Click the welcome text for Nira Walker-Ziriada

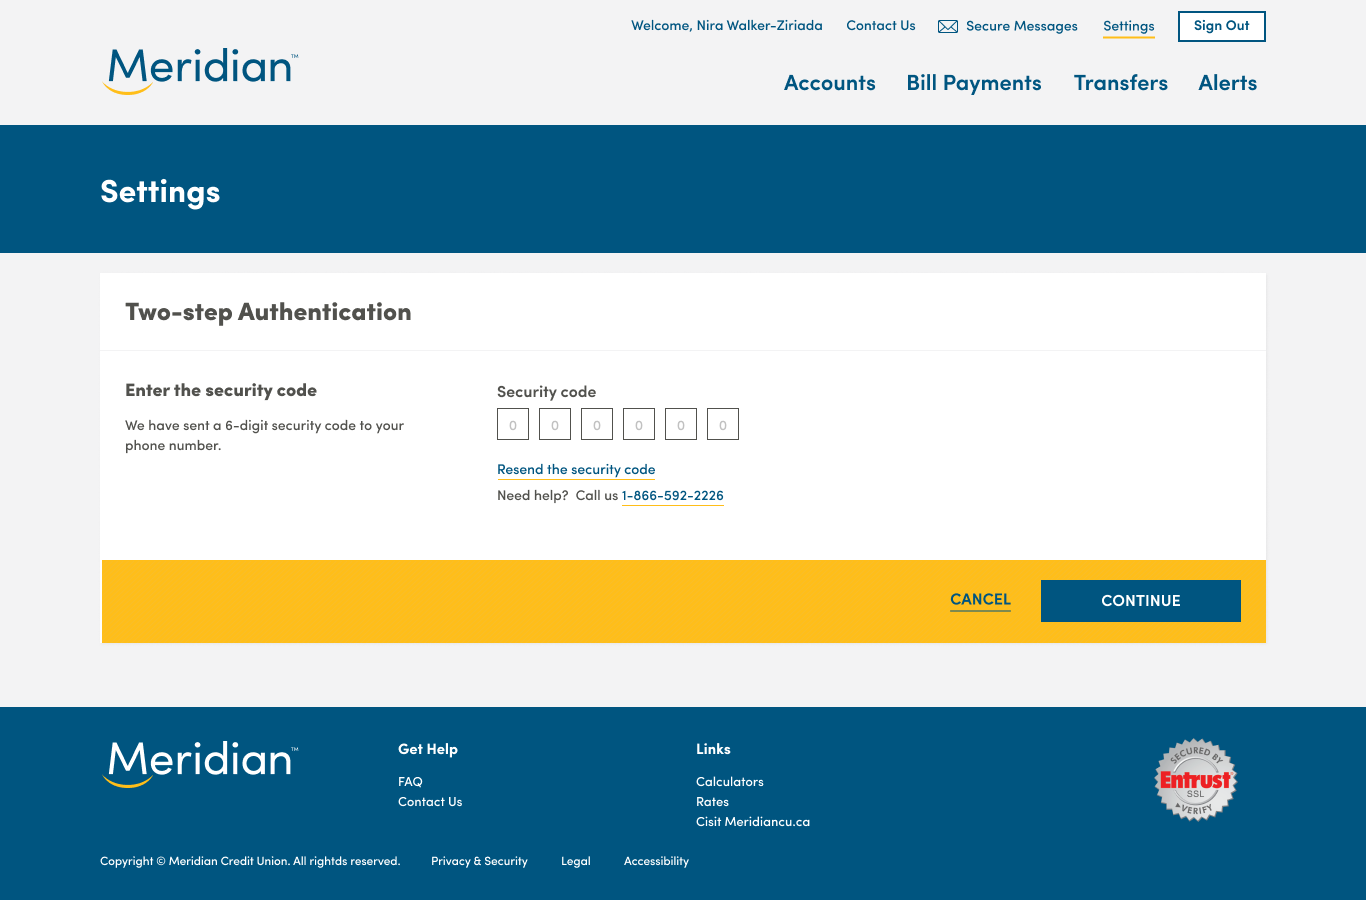[727, 26]
